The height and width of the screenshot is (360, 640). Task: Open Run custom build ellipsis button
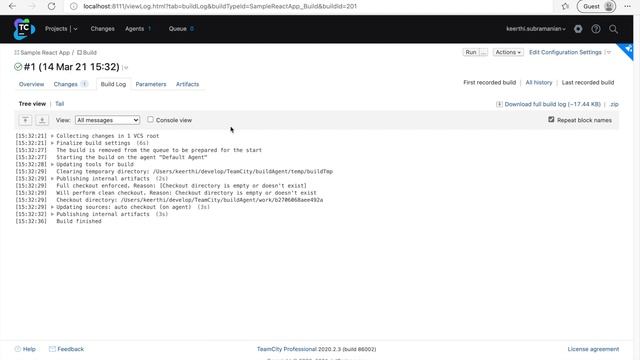pyautogui.click(x=483, y=52)
